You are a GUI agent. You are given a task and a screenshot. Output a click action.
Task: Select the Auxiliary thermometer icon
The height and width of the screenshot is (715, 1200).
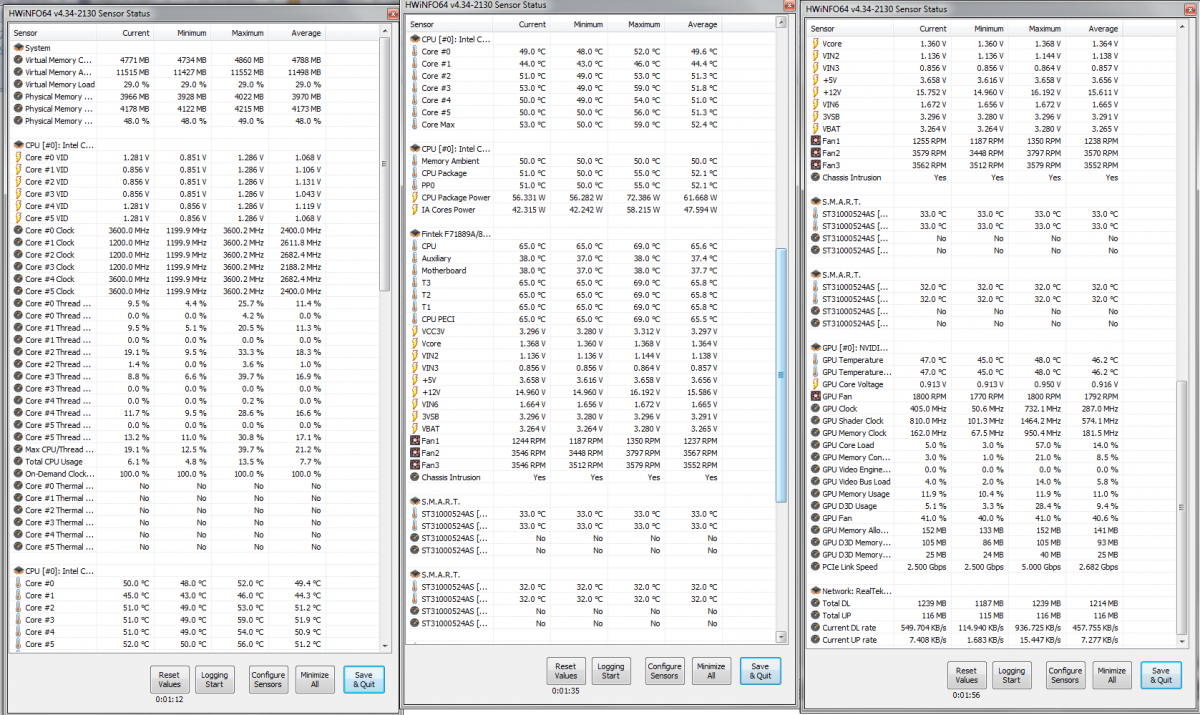415,258
